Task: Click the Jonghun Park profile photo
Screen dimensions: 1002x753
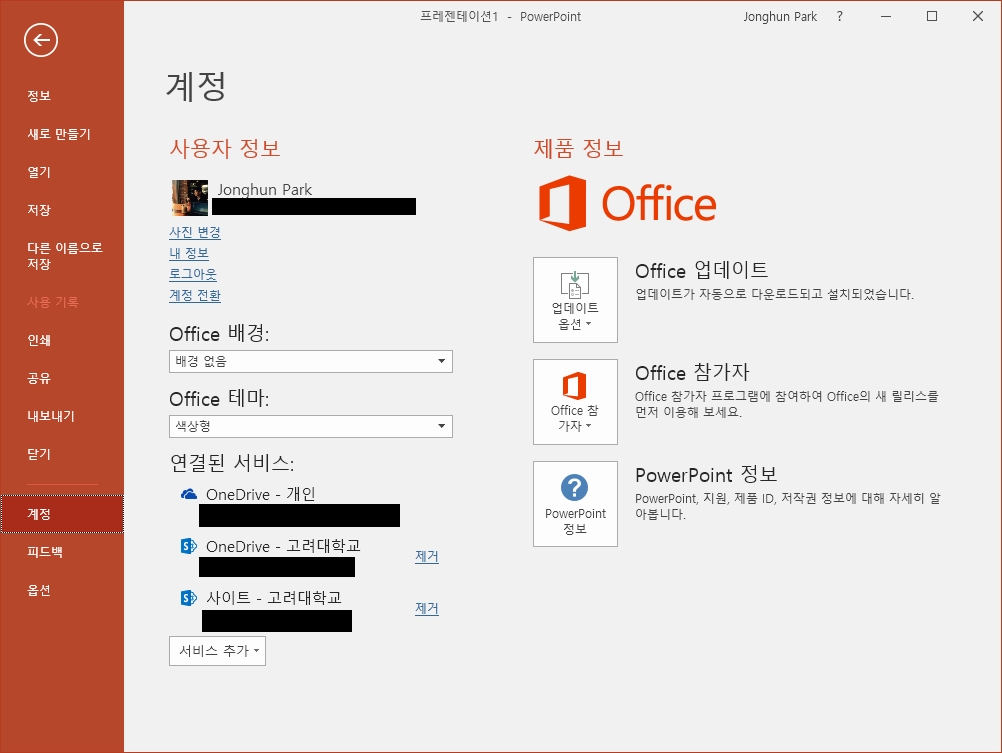Action: coord(190,198)
